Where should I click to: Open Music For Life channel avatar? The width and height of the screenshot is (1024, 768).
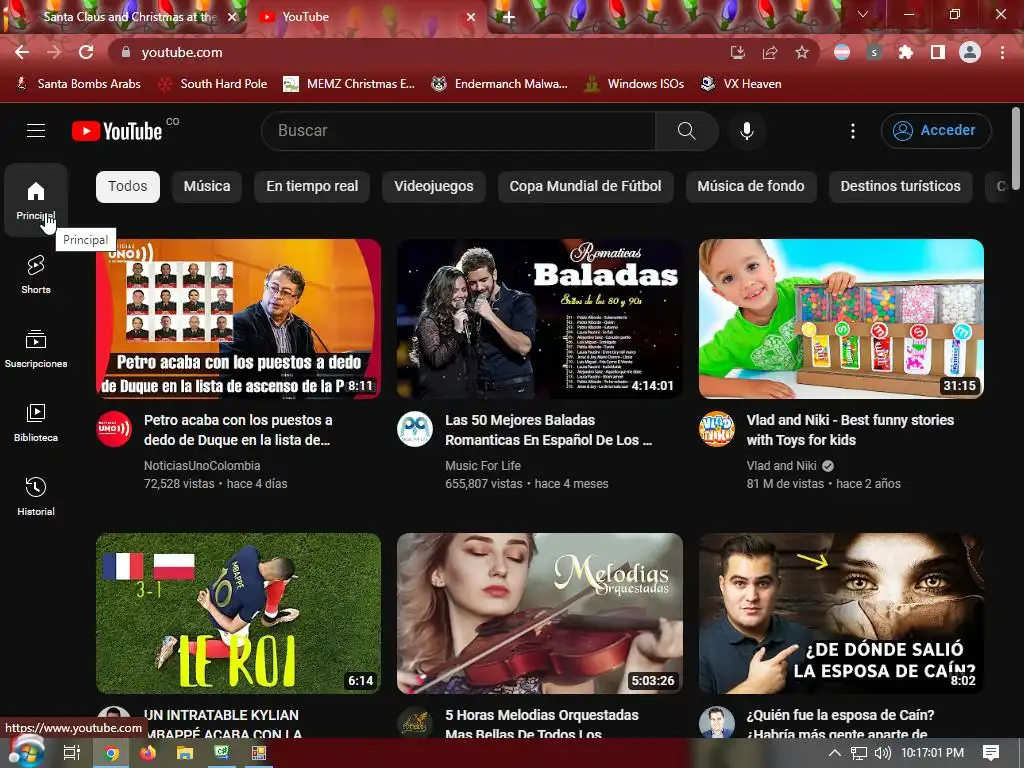coord(415,429)
